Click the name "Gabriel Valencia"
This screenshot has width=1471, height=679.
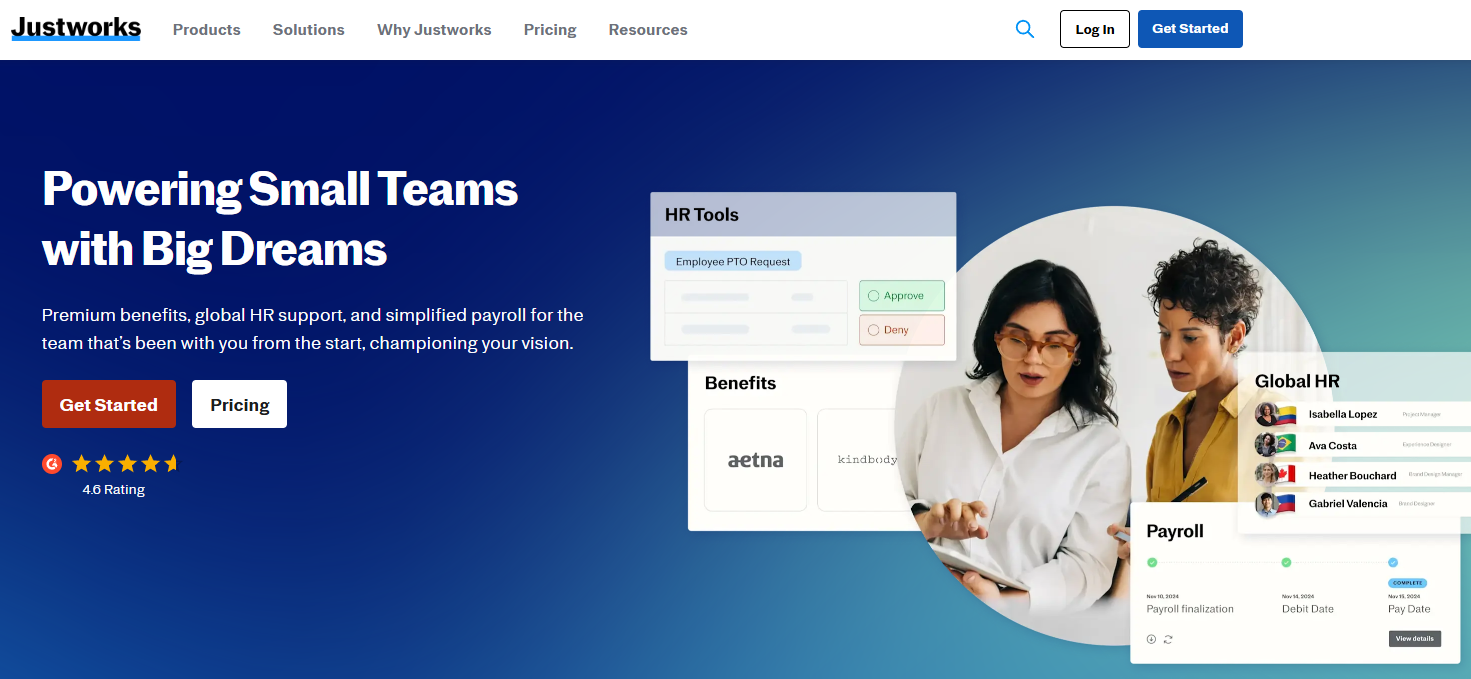coord(1348,504)
